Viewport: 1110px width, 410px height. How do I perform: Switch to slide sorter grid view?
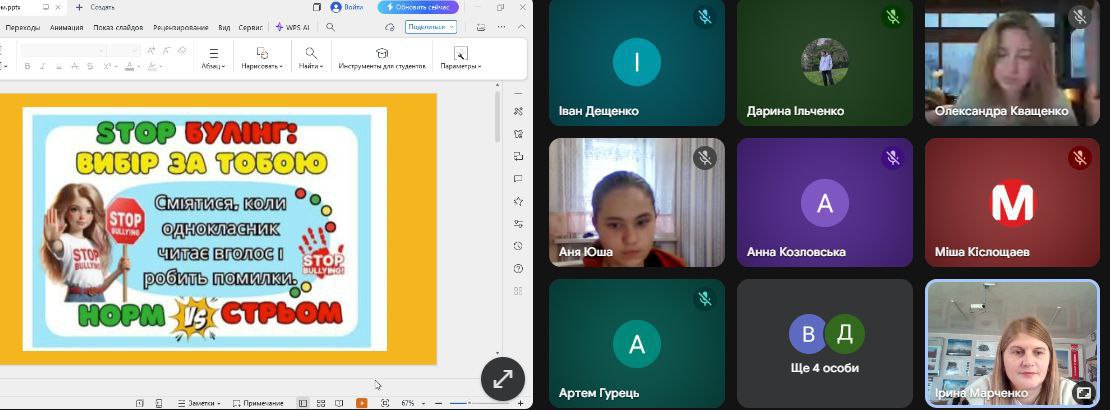[320, 403]
